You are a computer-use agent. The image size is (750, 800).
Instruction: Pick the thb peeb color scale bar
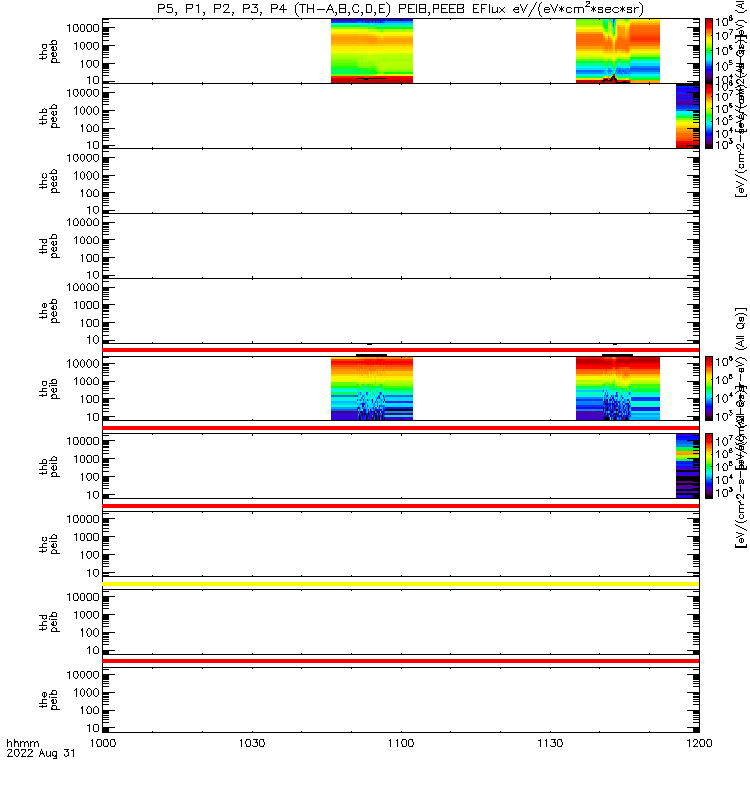(x=709, y=116)
